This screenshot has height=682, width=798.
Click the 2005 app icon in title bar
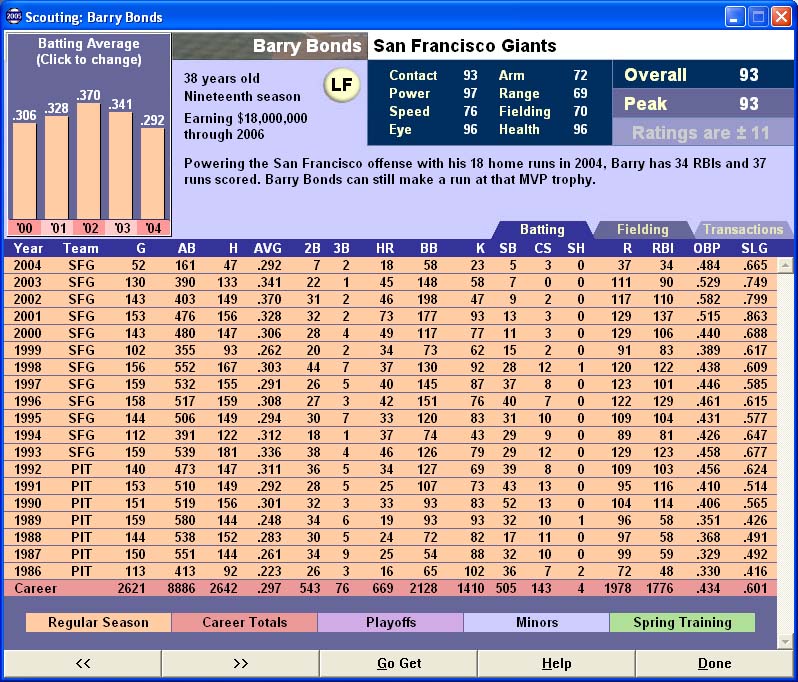point(13,16)
